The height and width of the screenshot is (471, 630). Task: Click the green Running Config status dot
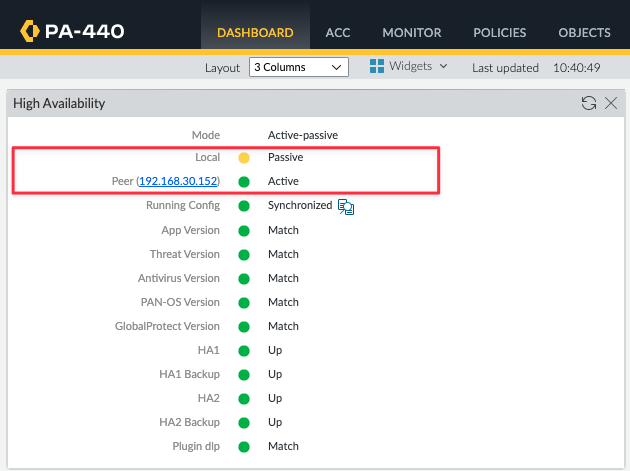(244, 206)
